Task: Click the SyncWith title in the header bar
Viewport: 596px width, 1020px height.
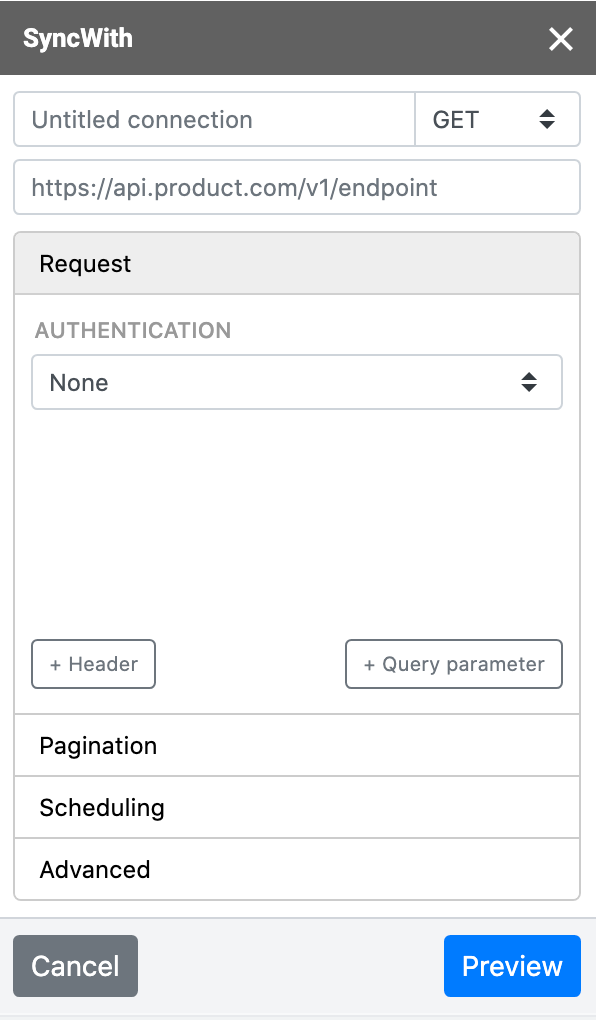Action: pos(77,38)
